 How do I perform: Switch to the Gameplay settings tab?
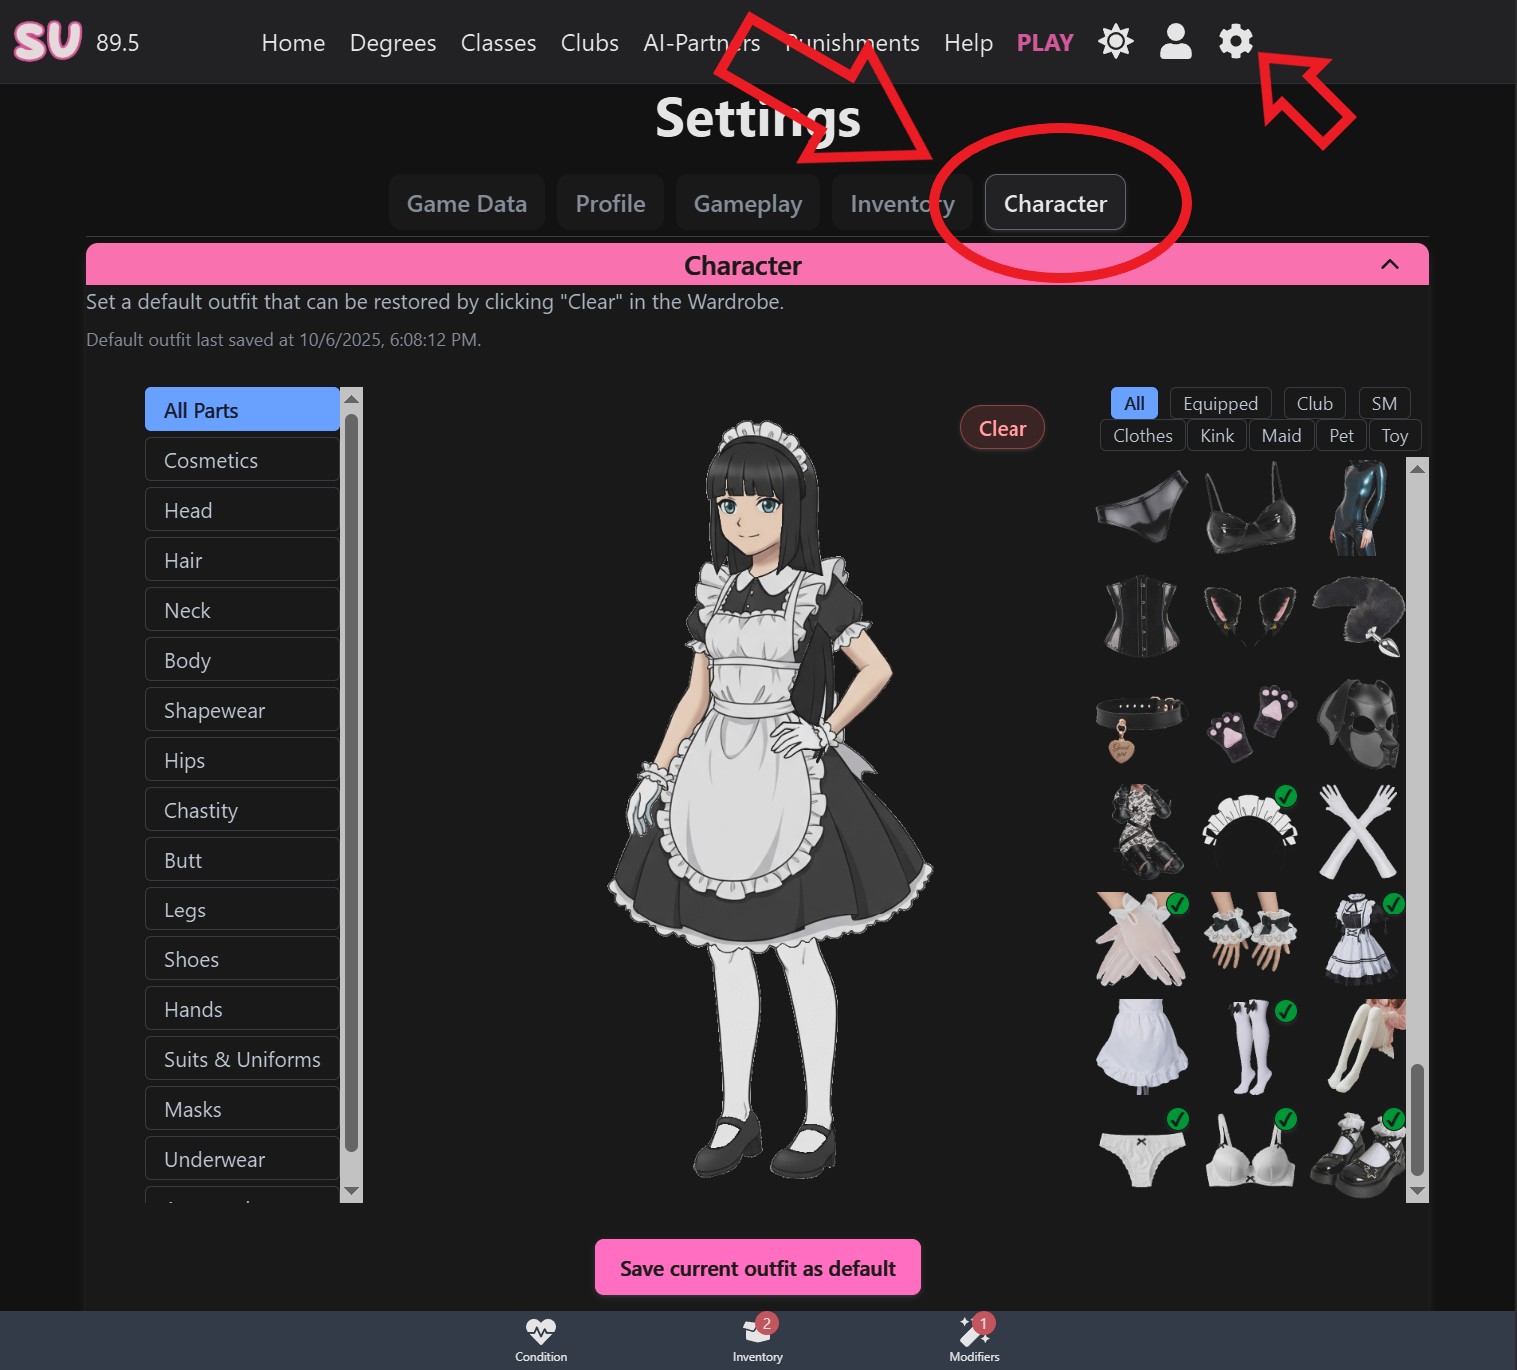[747, 203]
